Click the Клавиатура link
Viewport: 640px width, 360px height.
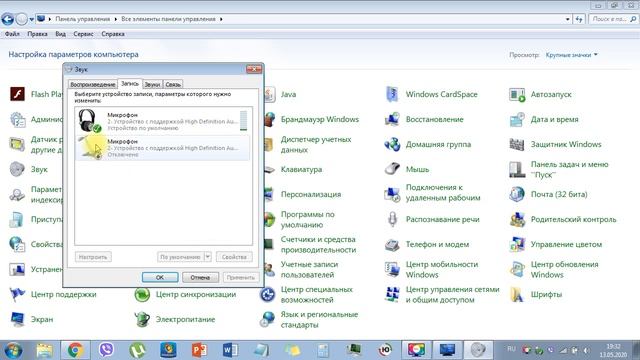(x=301, y=169)
